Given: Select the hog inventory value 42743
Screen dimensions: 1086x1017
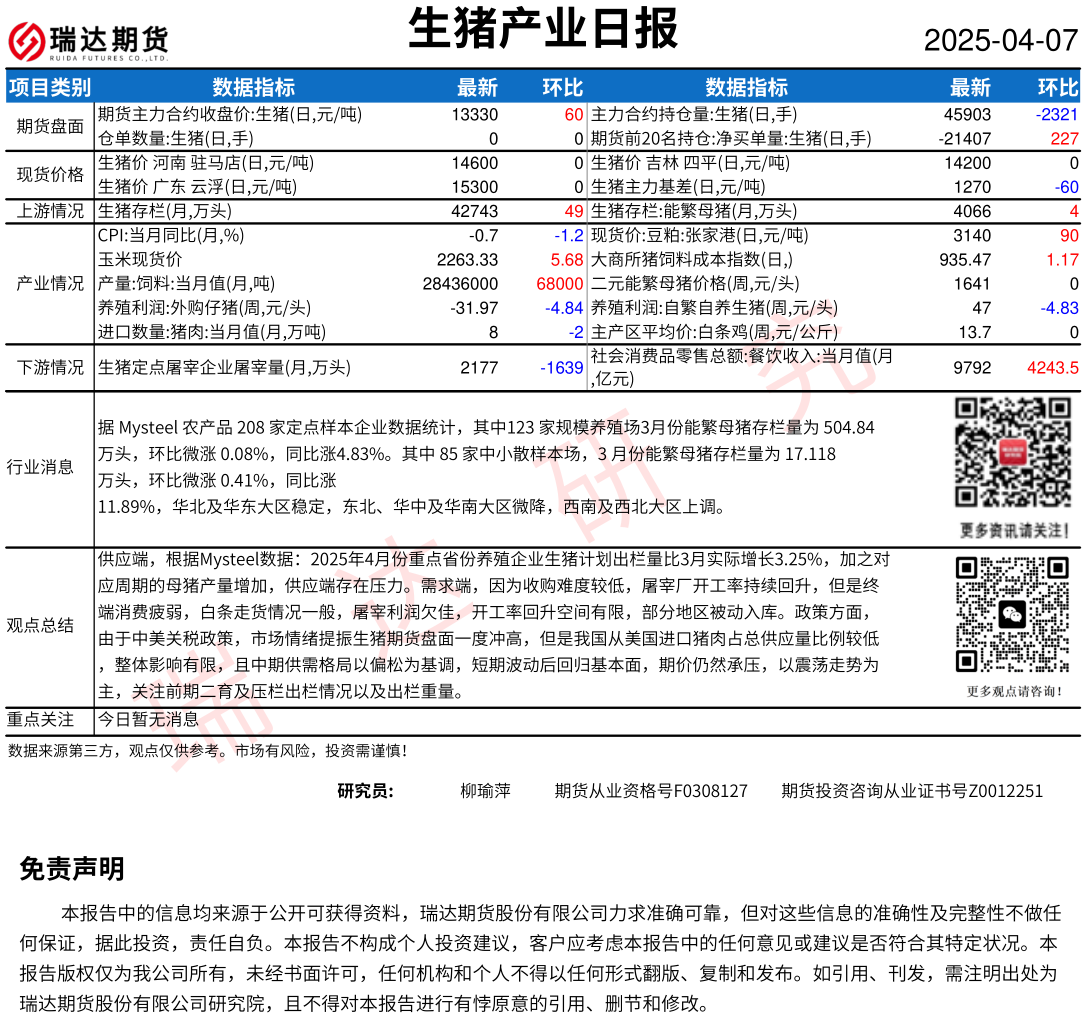Looking at the screenshot, I should (474, 211).
